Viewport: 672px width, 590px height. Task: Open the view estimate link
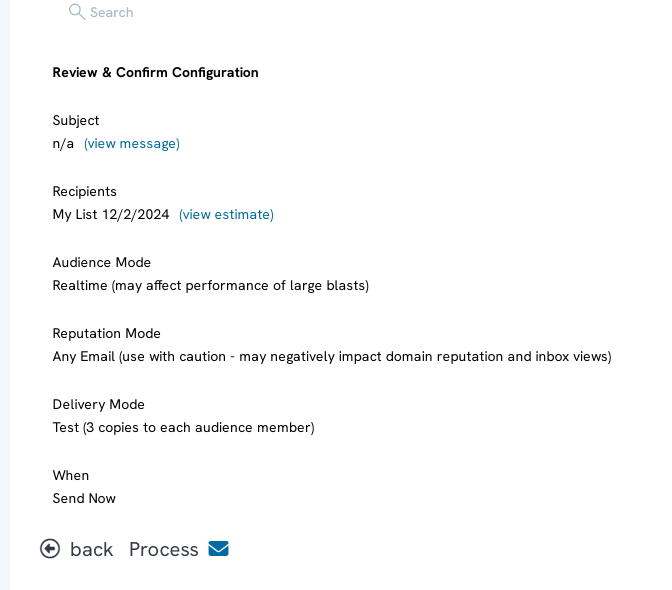[x=226, y=215]
